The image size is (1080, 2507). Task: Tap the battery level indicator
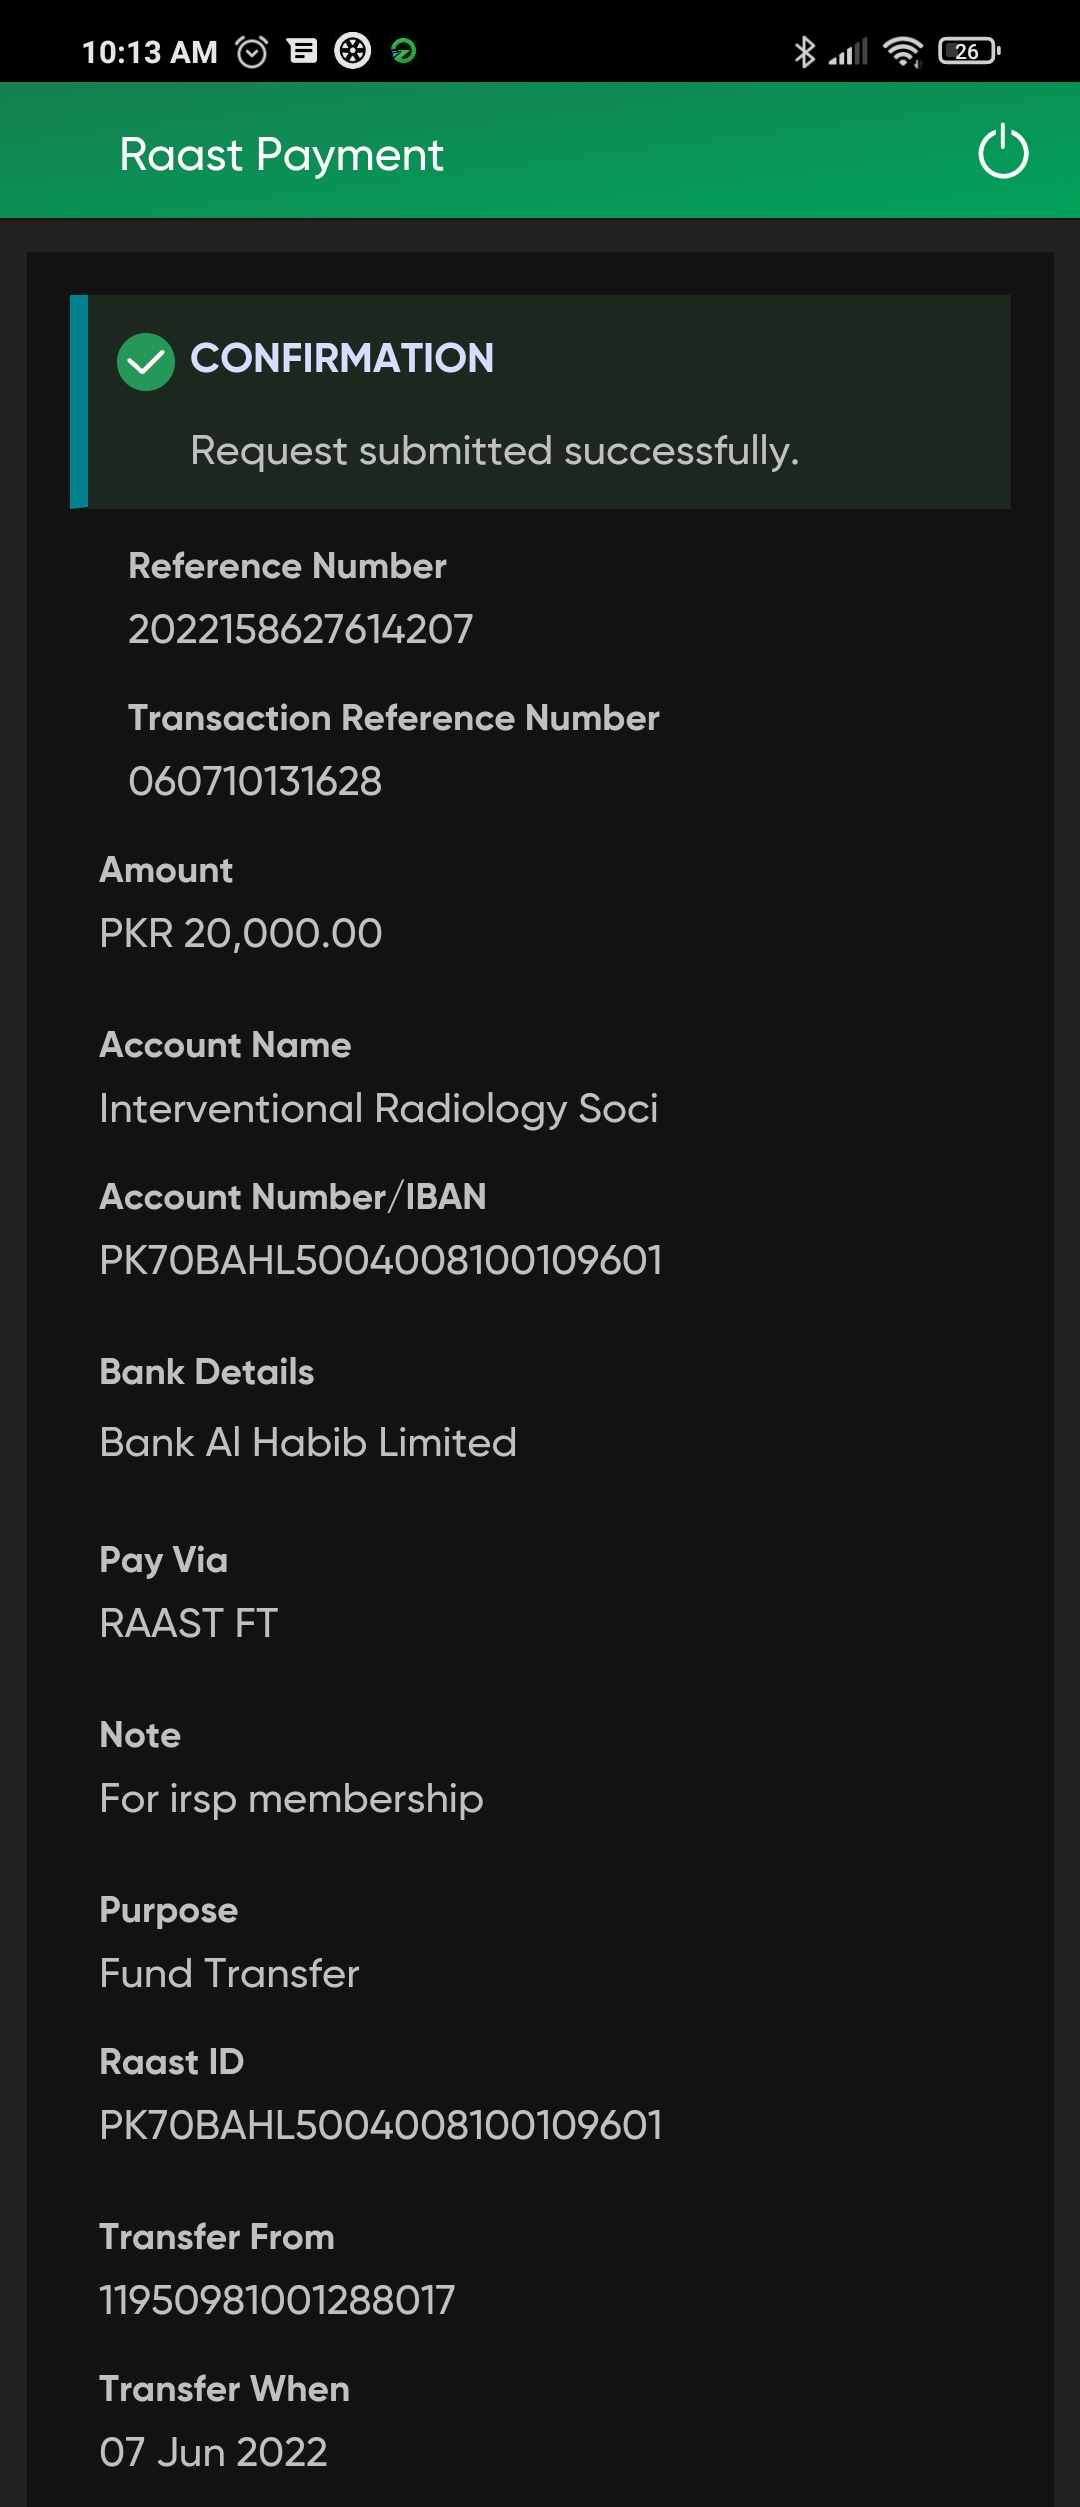tap(968, 51)
